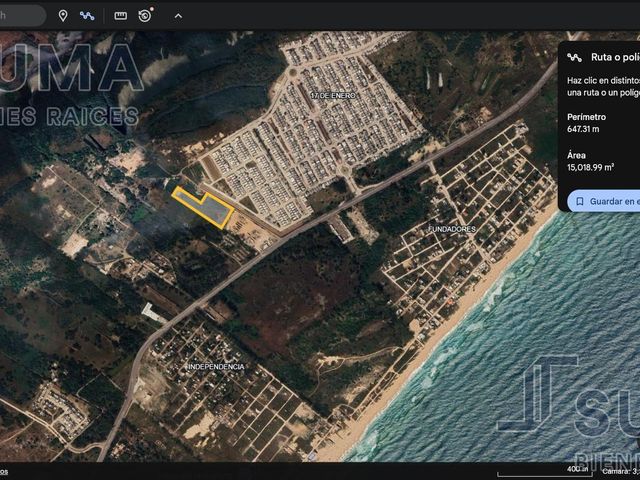Click the Cámara altitude readout
This screenshot has height=480, width=640.
pyautogui.click(x=620, y=471)
